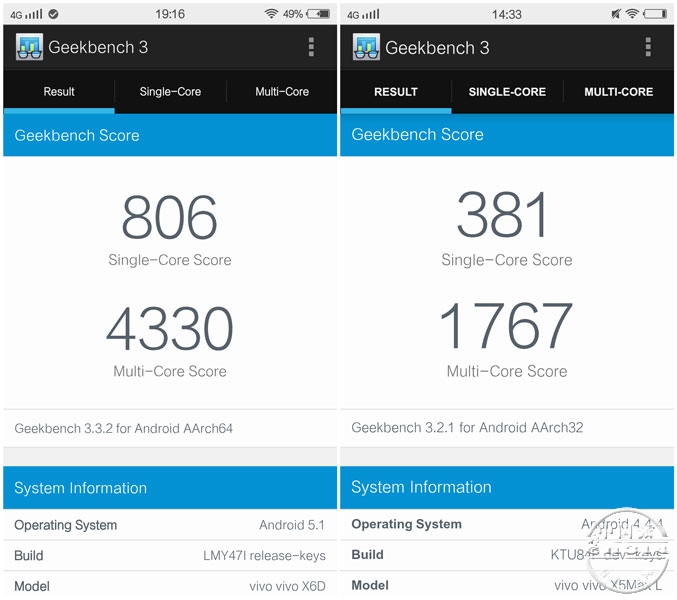
Task: Tap the 'LMY47I release-keys' build value
Action: pos(264,556)
